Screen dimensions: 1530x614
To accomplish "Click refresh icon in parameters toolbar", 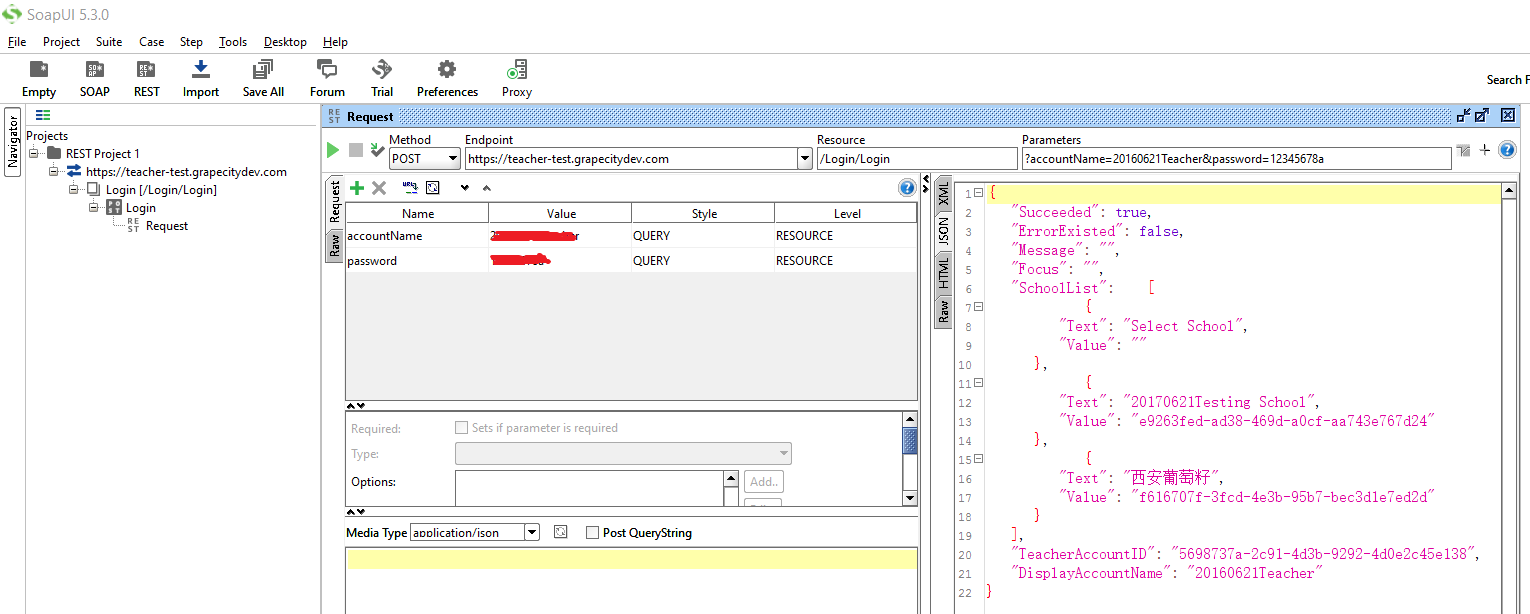I will coord(433,187).
